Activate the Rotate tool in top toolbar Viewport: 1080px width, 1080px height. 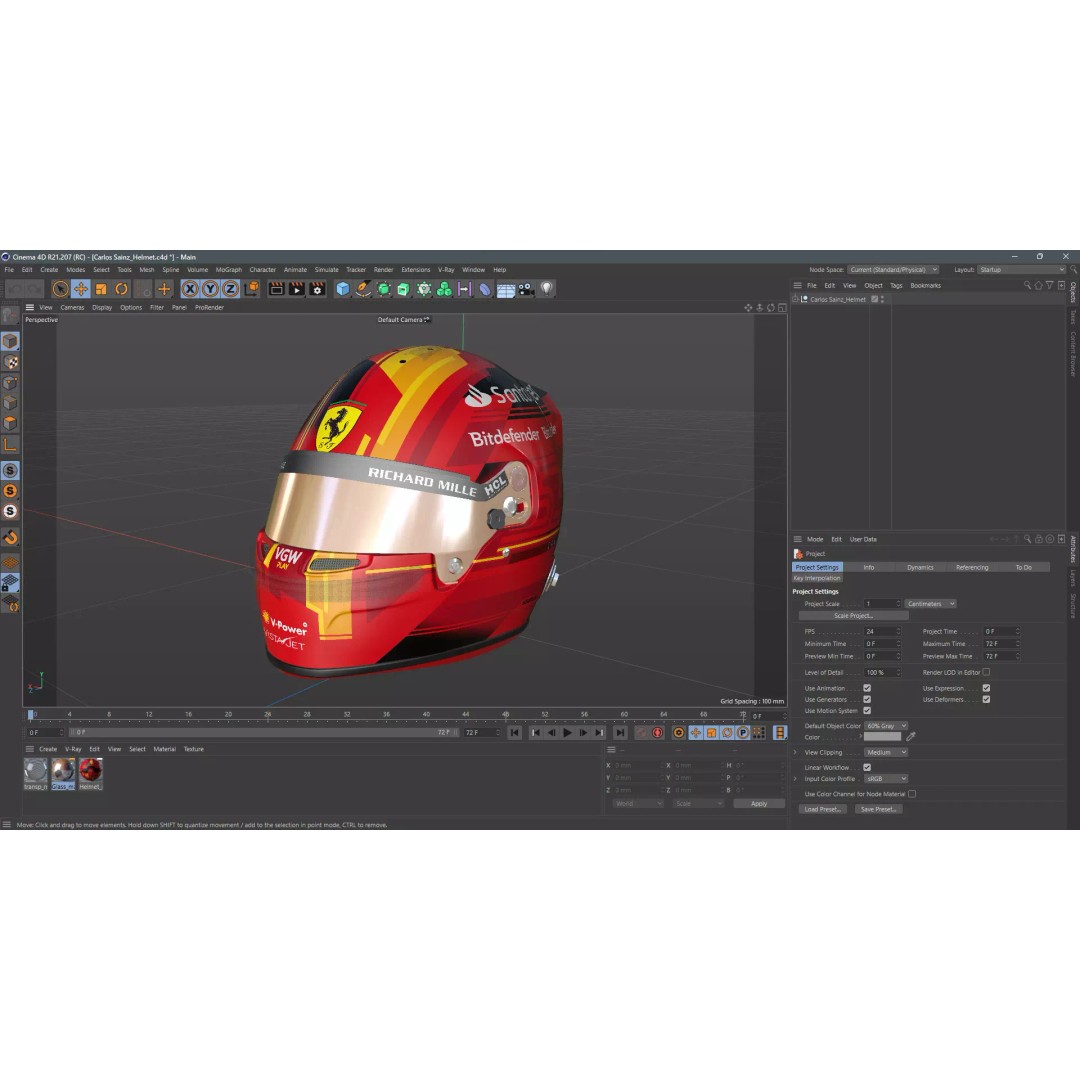(x=121, y=289)
